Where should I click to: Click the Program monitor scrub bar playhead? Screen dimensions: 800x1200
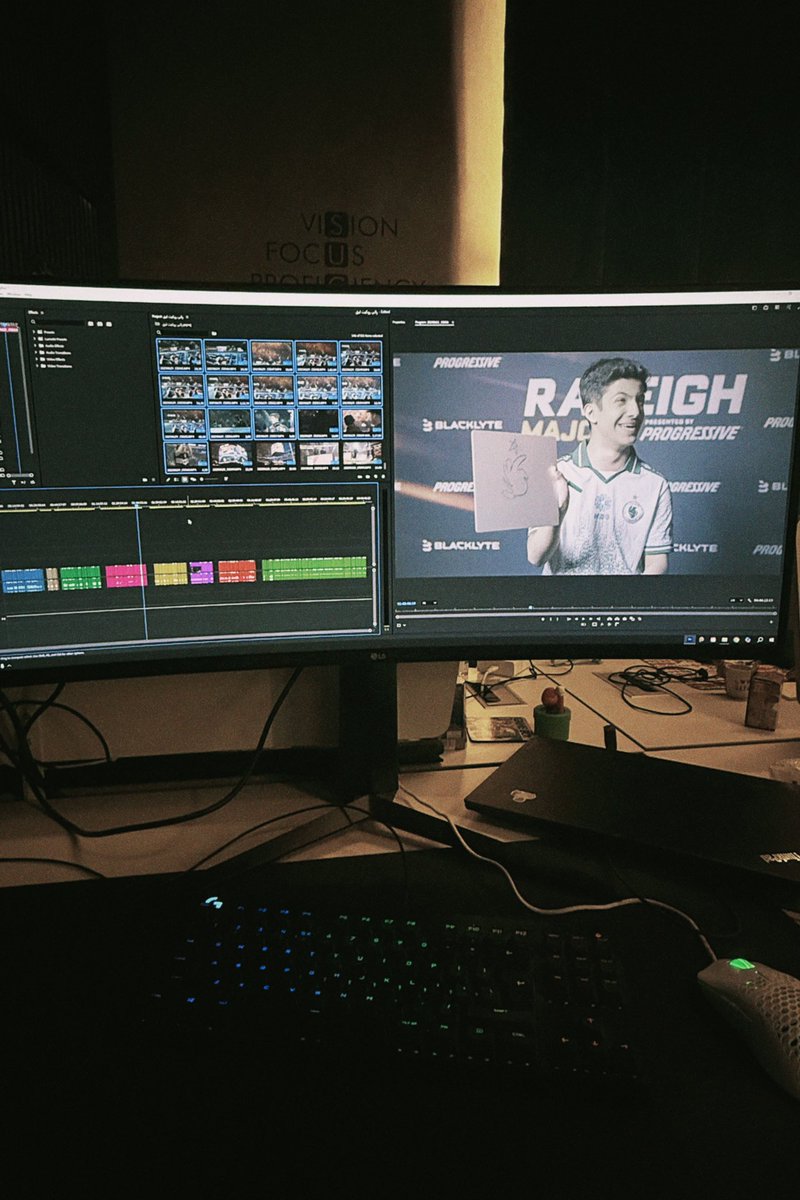coord(530,607)
